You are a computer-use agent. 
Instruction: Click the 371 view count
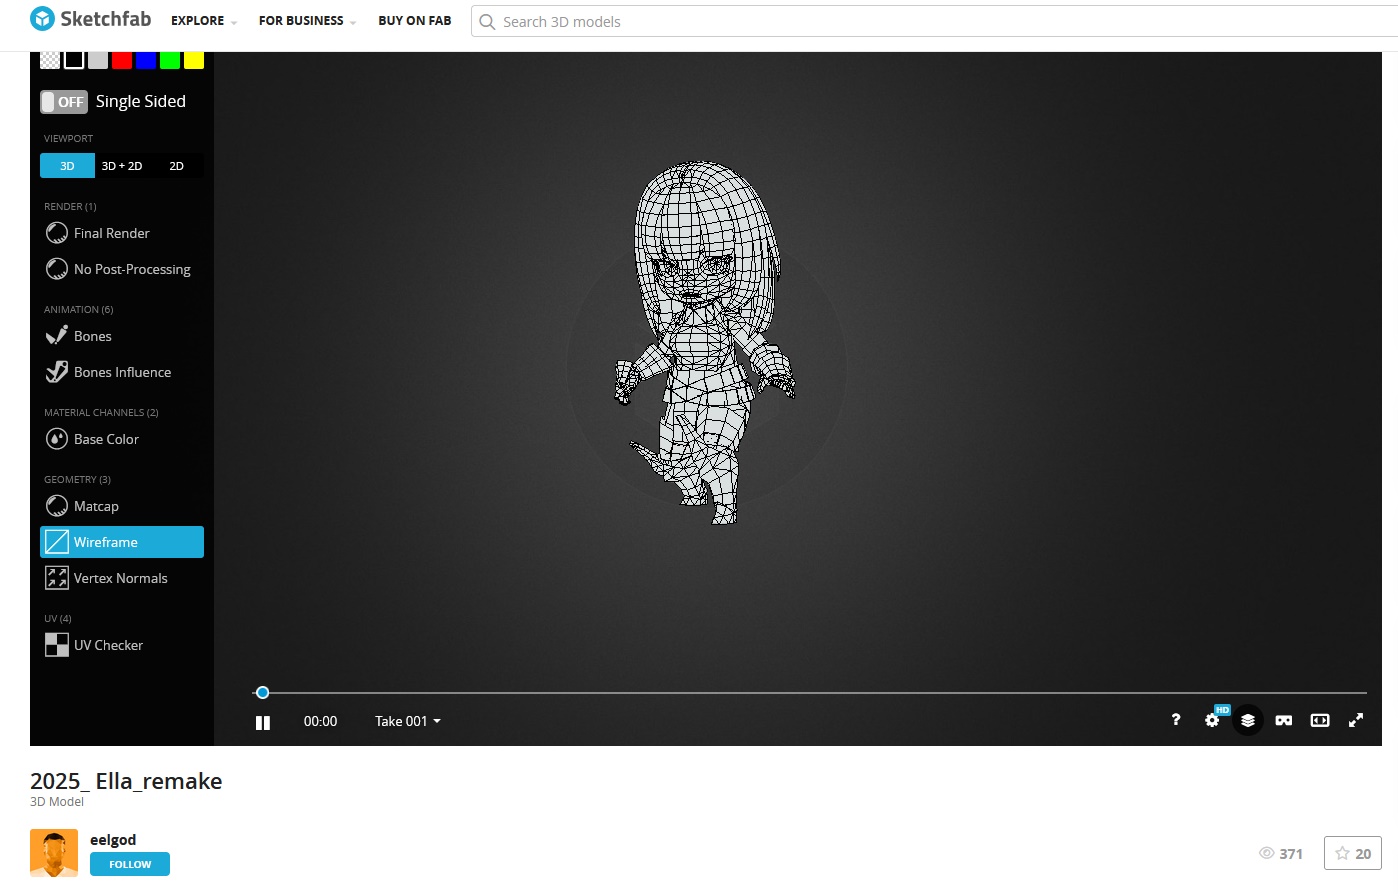[1281, 853]
